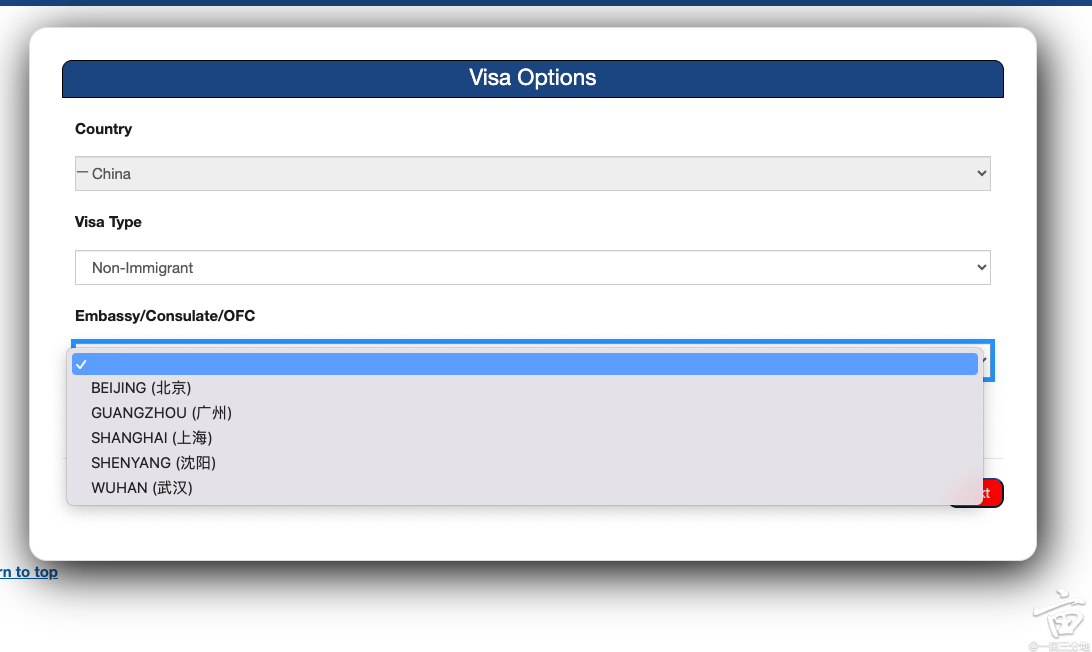Image resolution: width=1092 pixels, height=652 pixels.
Task: Choose GUANGZHOU (广州) consulate option
Action: [161, 413]
